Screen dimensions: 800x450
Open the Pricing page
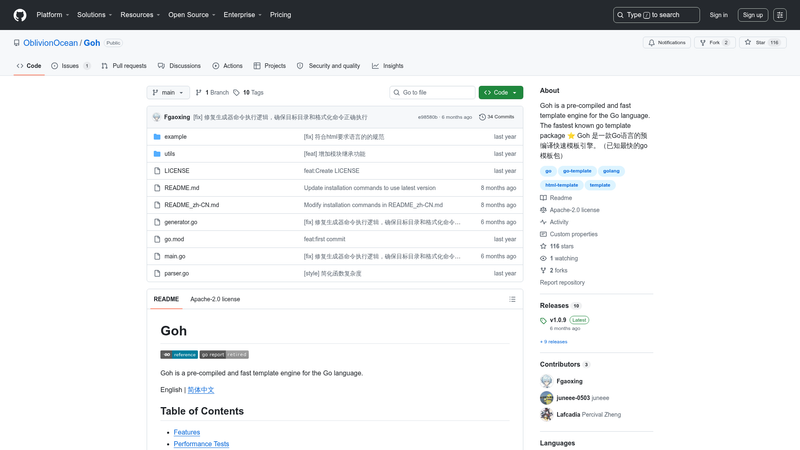click(x=281, y=15)
